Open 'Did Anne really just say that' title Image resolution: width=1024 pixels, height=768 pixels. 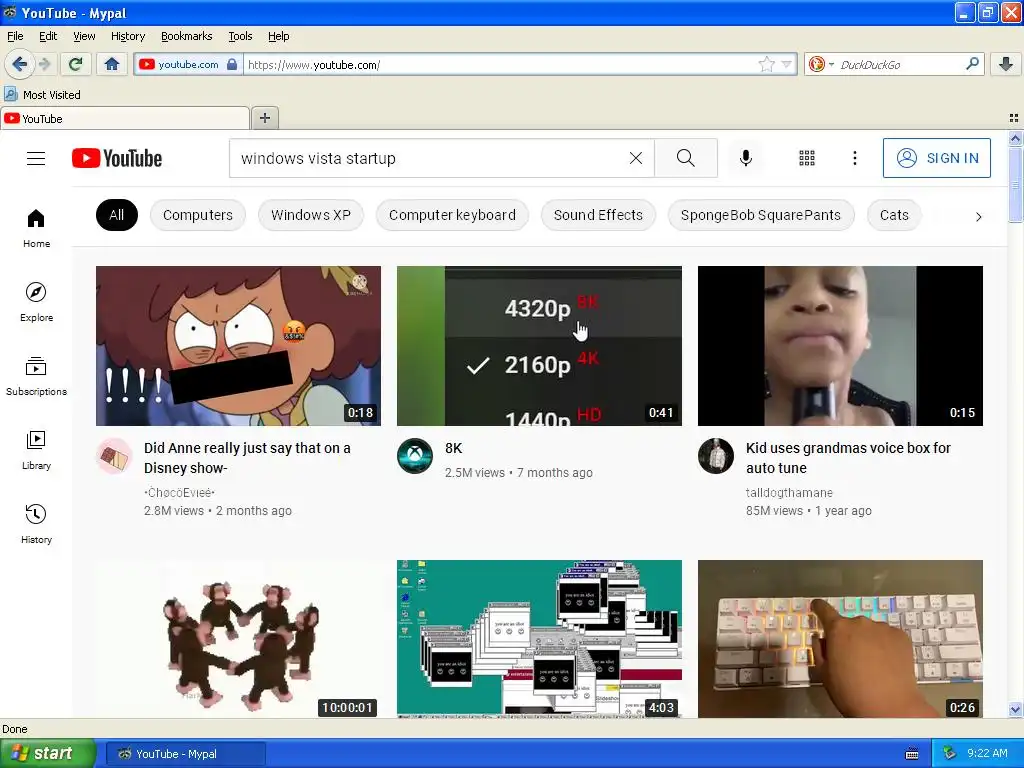click(247, 458)
